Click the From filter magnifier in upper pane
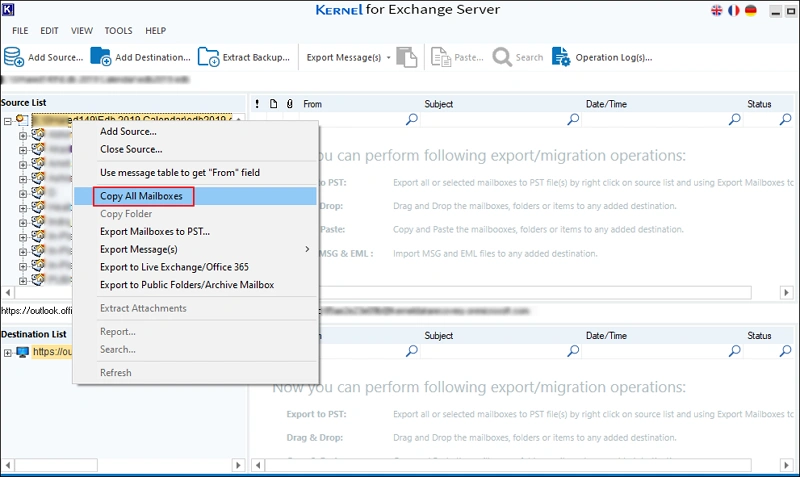This screenshot has height=477, width=800. (412, 119)
